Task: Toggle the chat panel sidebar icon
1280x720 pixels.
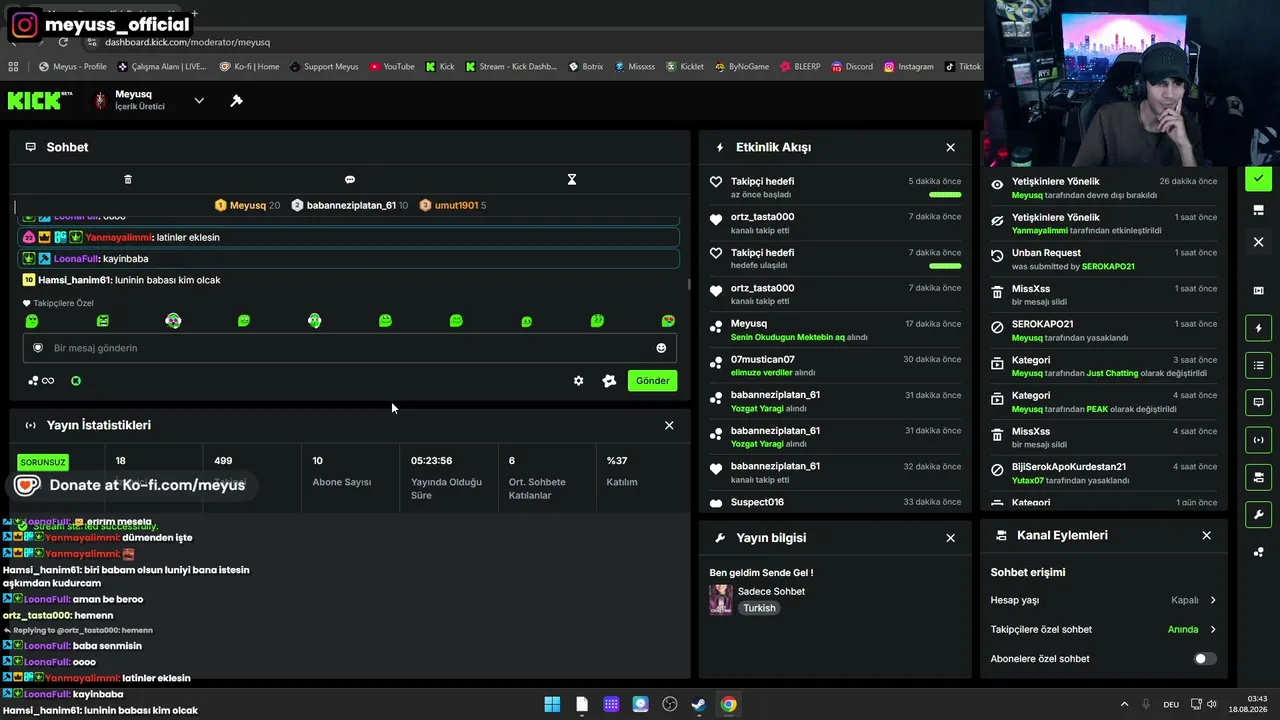Action: click(x=1258, y=403)
